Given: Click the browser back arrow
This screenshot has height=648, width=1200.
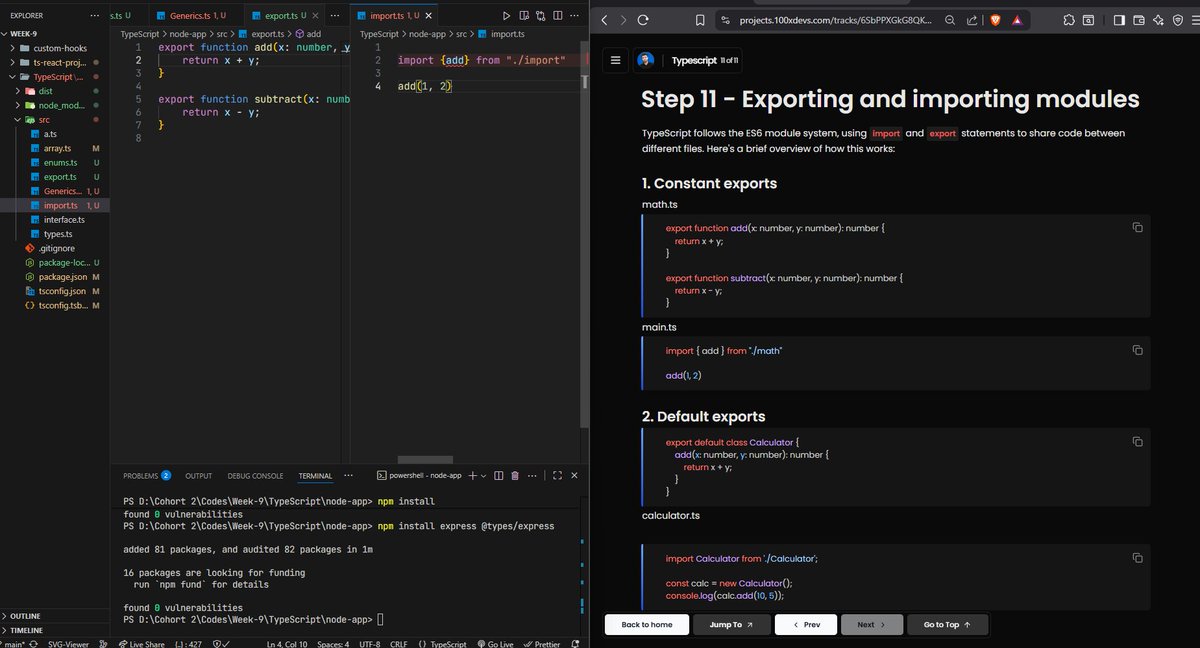Looking at the screenshot, I should 604,20.
